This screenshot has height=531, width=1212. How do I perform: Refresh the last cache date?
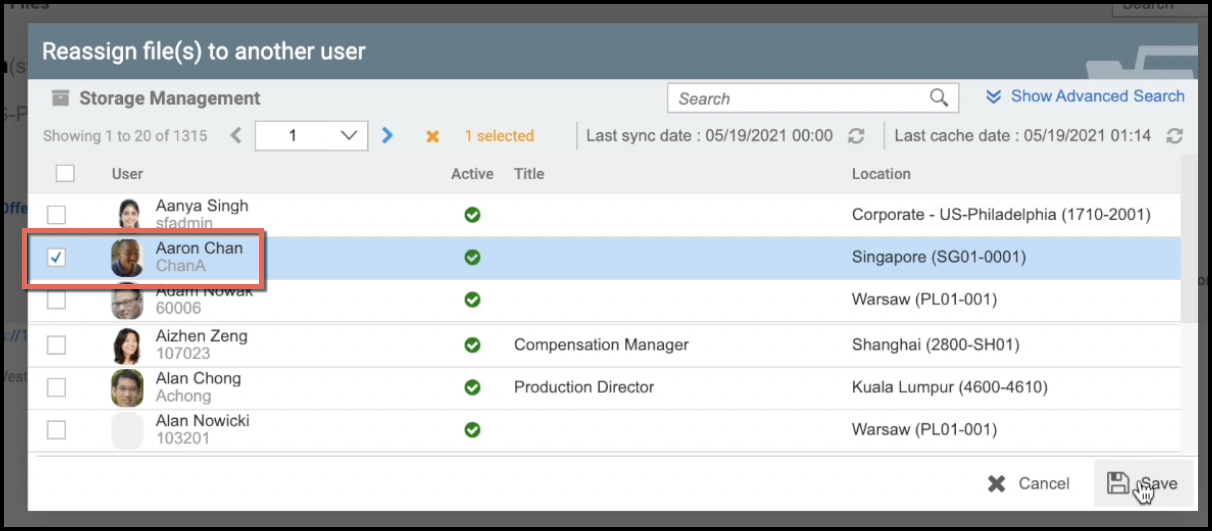pos(1174,136)
